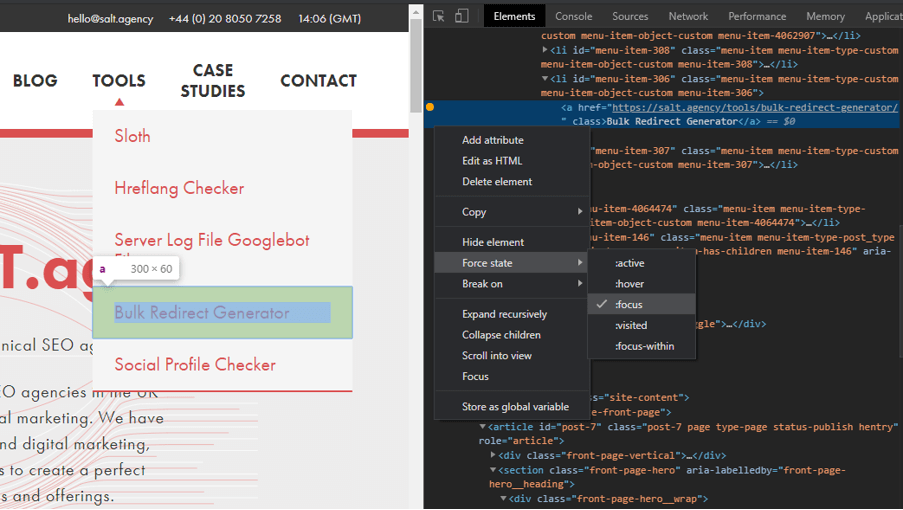Select Delete element in the context menu
This screenshot has height=510, width=903.
click(512, 181)
